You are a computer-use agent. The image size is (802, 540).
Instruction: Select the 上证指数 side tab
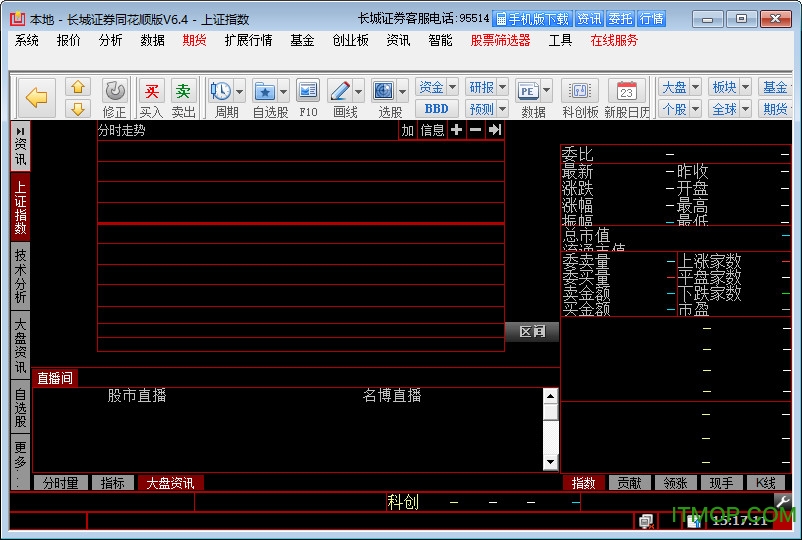tap(20, 207)
